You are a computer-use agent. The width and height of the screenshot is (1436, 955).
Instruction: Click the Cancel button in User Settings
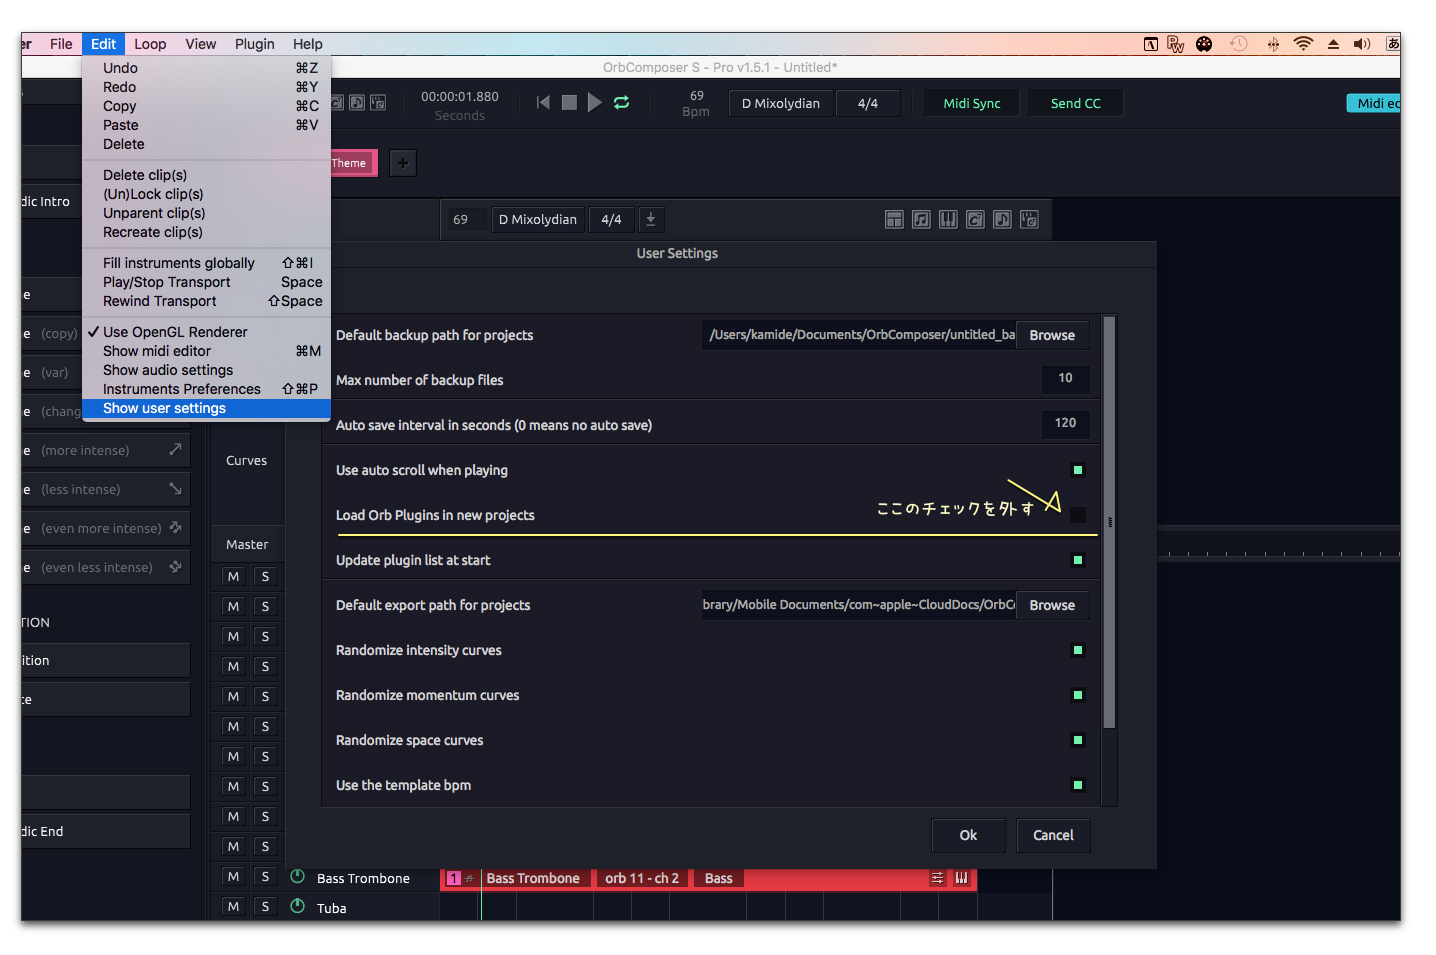pos(1053,835)
